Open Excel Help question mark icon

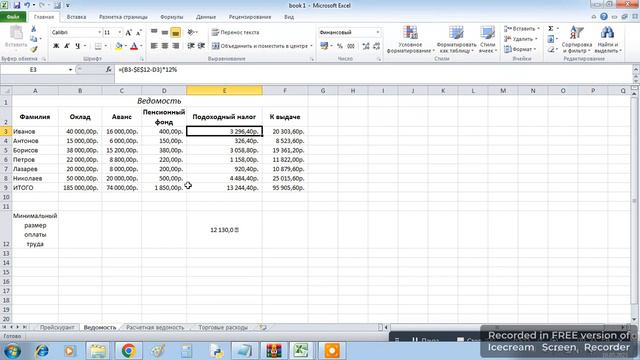pyautogui.click(x=604, y=17)
